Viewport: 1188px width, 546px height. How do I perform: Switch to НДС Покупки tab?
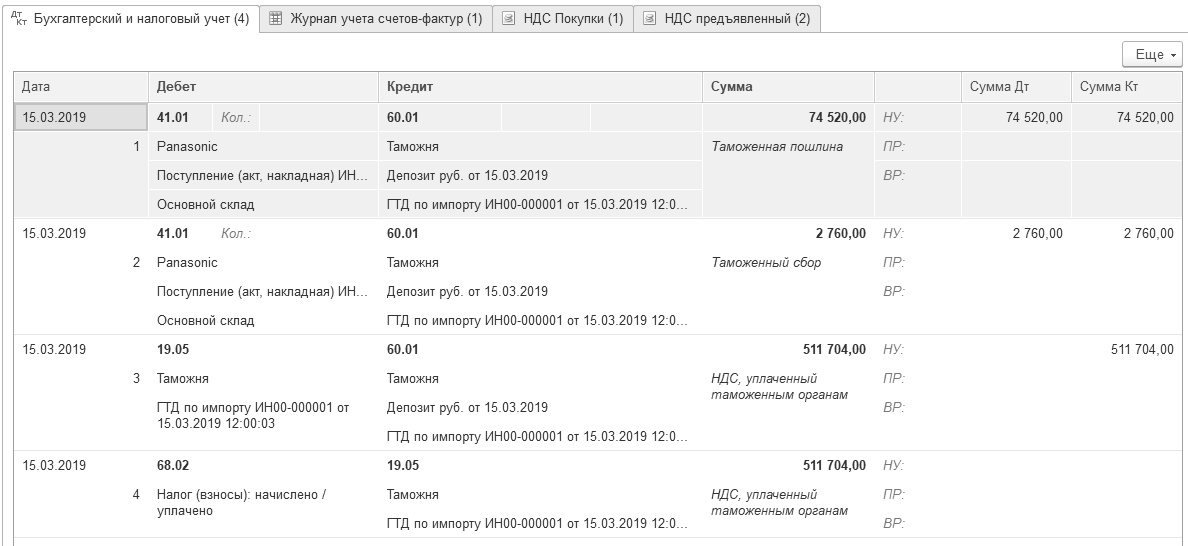pyautogui.click(x=573, y=19)
